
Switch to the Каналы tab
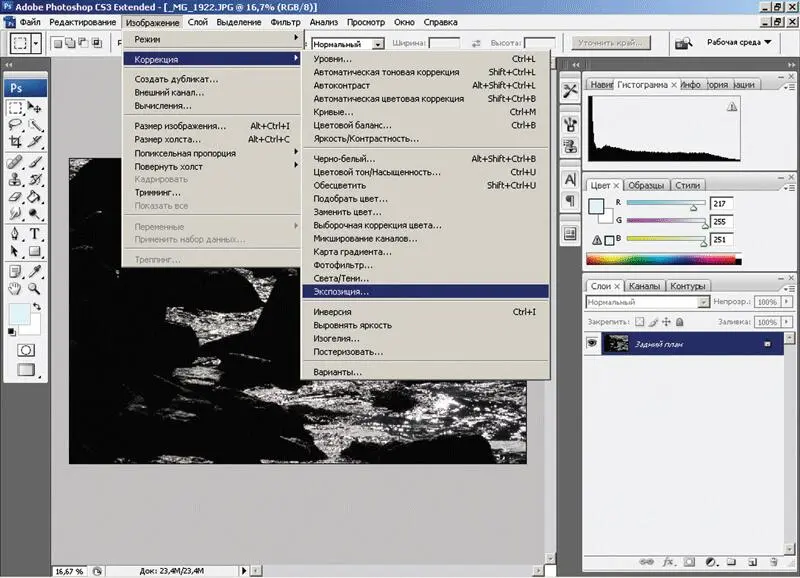click(x=644, y=286)
